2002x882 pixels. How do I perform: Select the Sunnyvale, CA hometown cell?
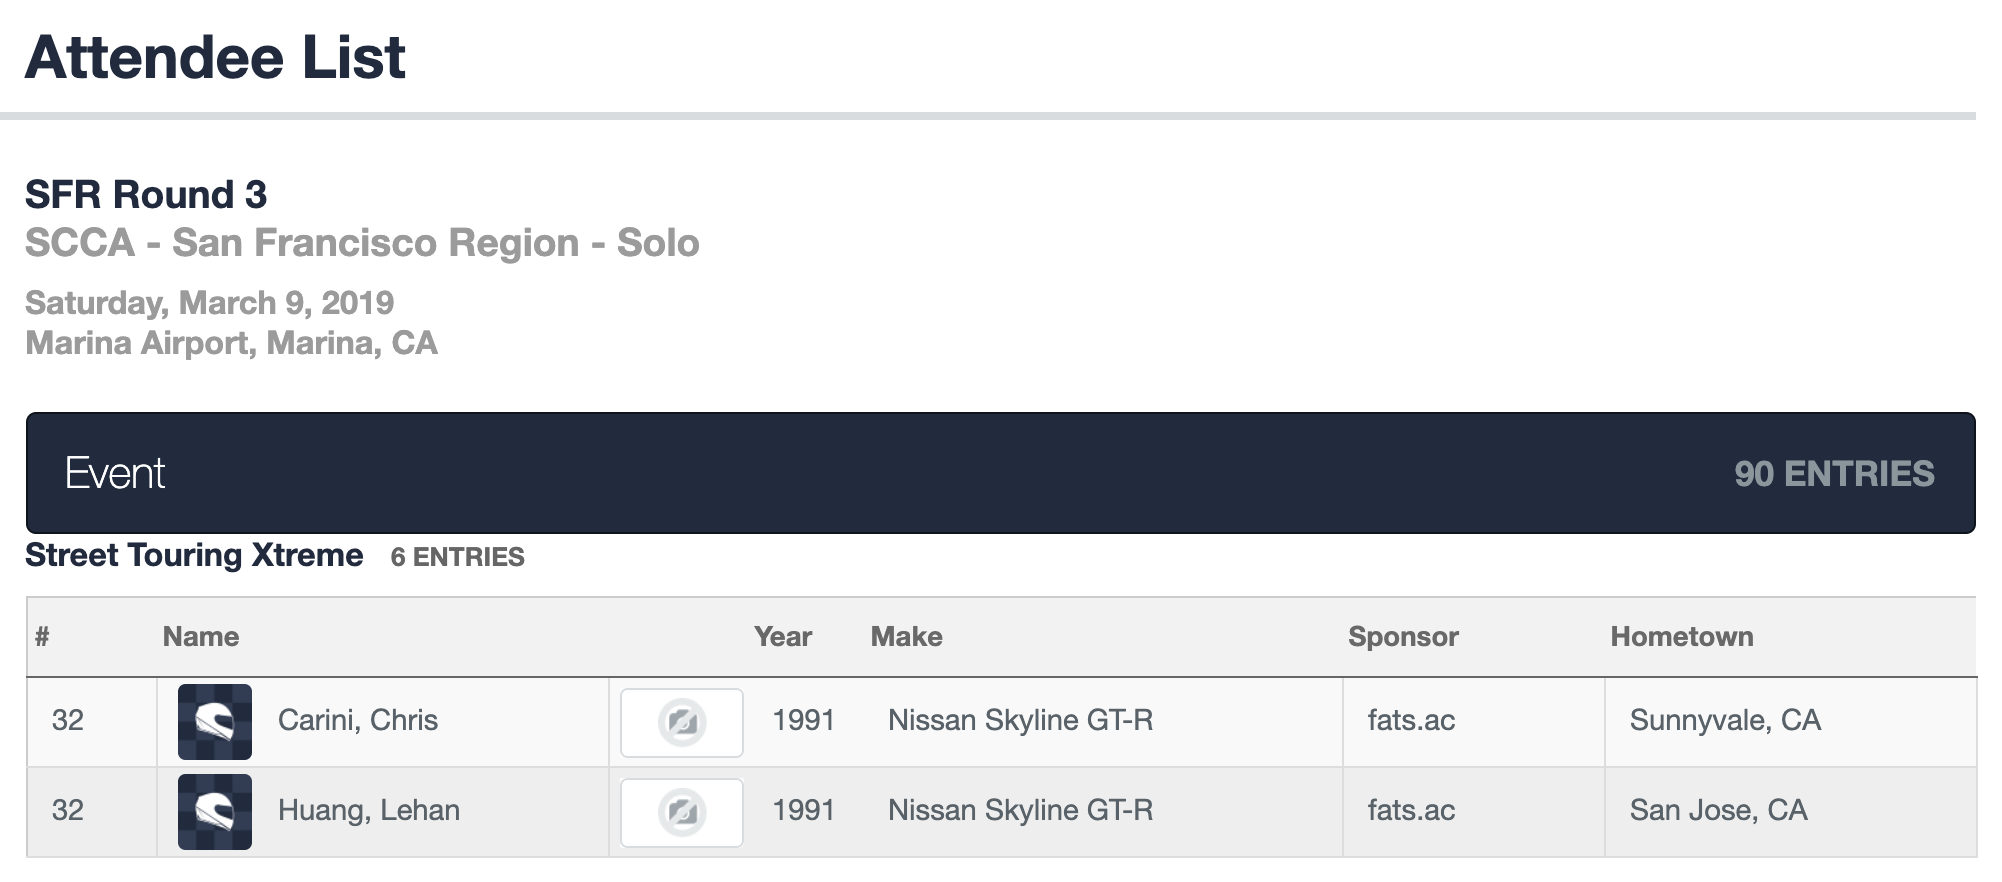pyautogui.click(x=1725, y=720)
